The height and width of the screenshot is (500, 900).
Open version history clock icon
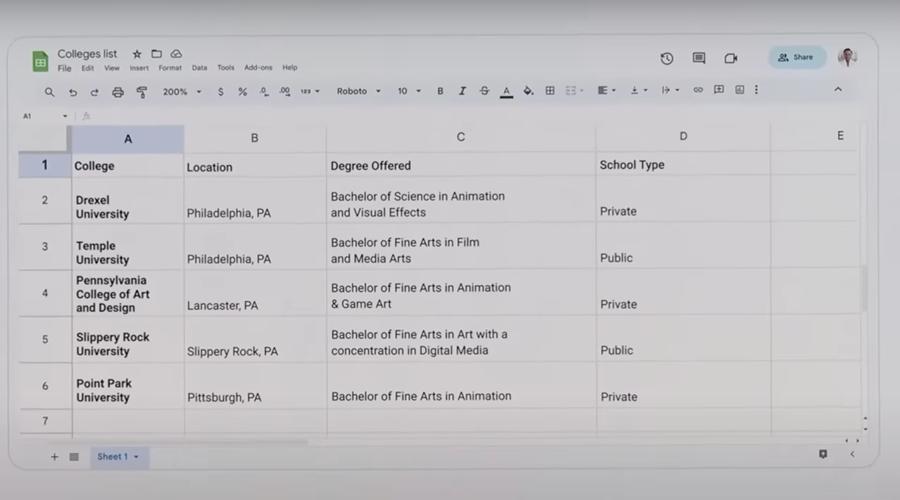[666, 58]
